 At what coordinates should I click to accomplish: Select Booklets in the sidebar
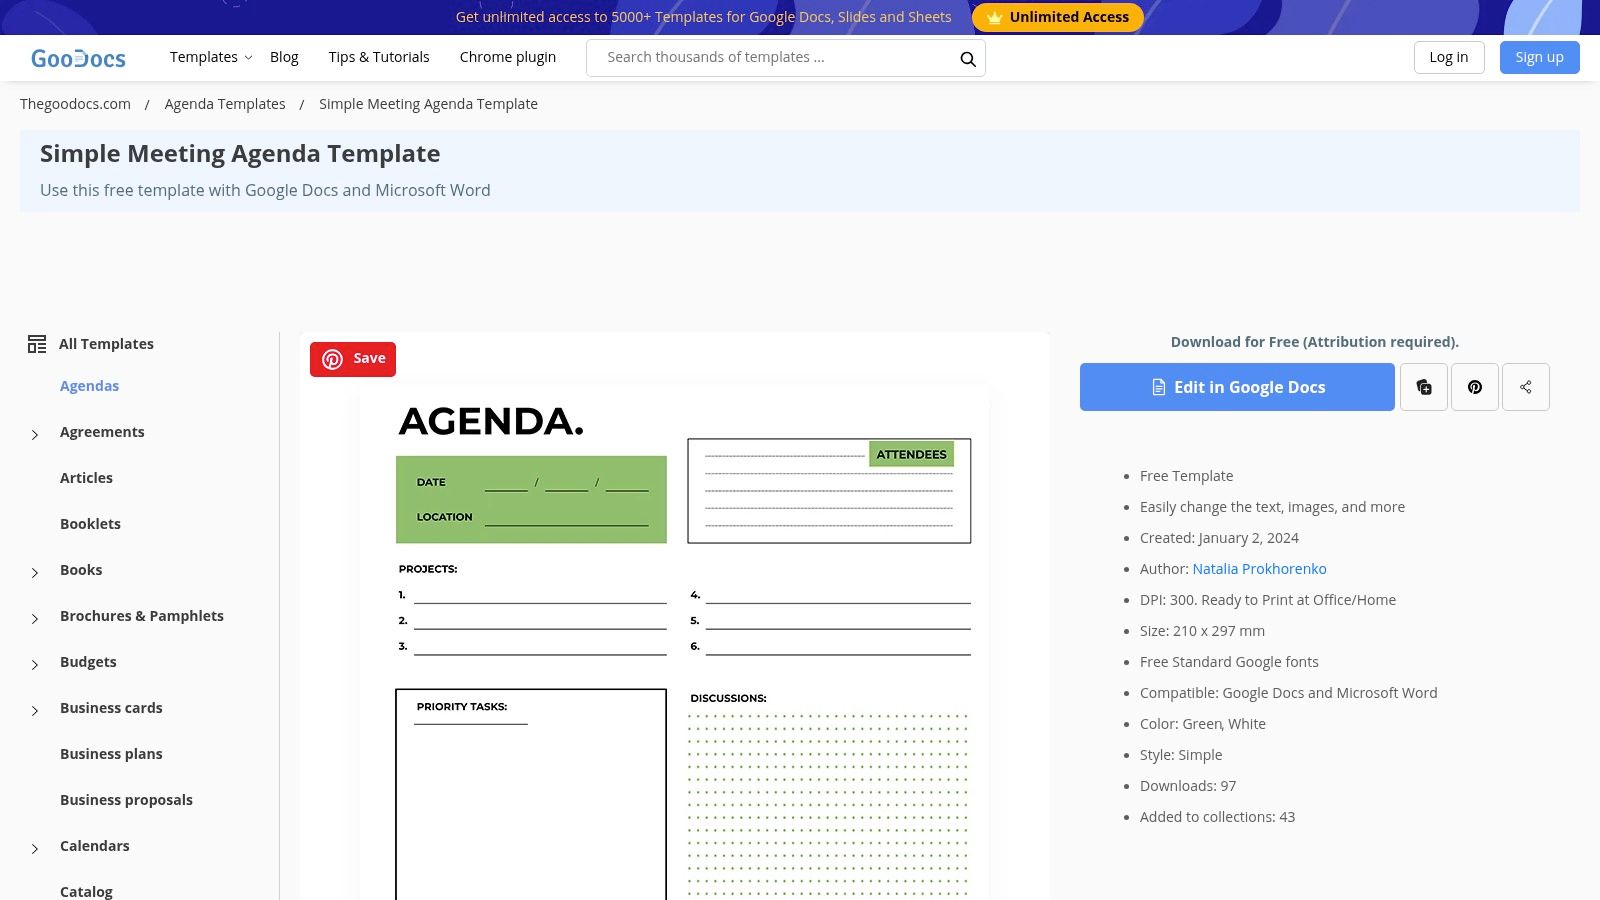pyautogui.click(x=90, y=524)
